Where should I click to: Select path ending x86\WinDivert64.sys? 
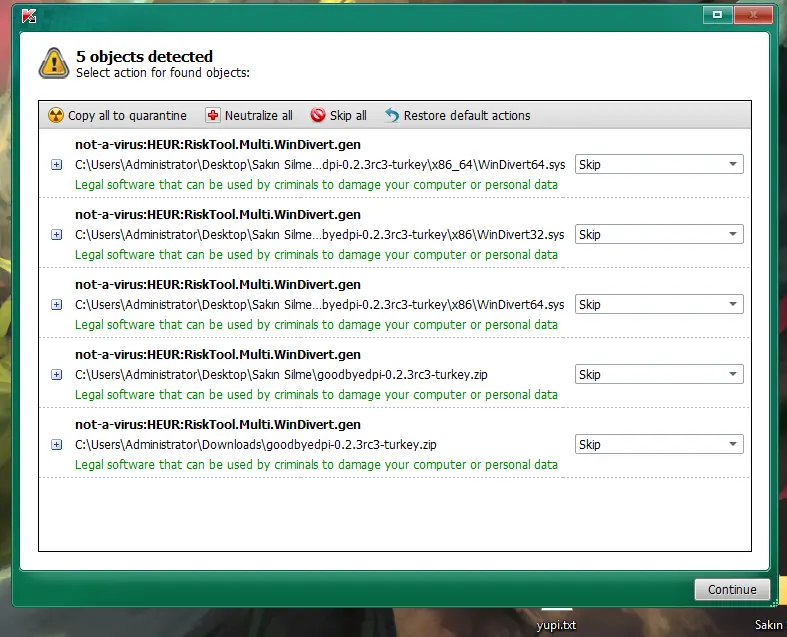320,305
